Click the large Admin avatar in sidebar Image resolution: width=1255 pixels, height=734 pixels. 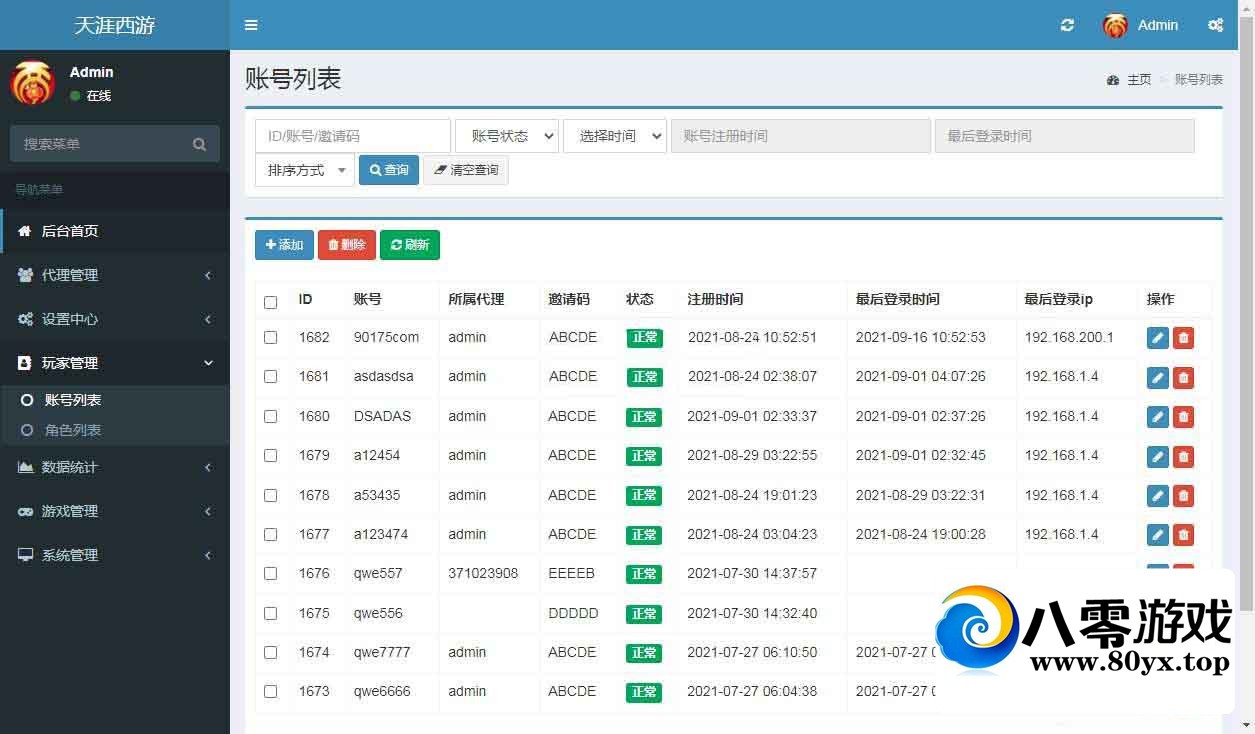tap(32, 83)
